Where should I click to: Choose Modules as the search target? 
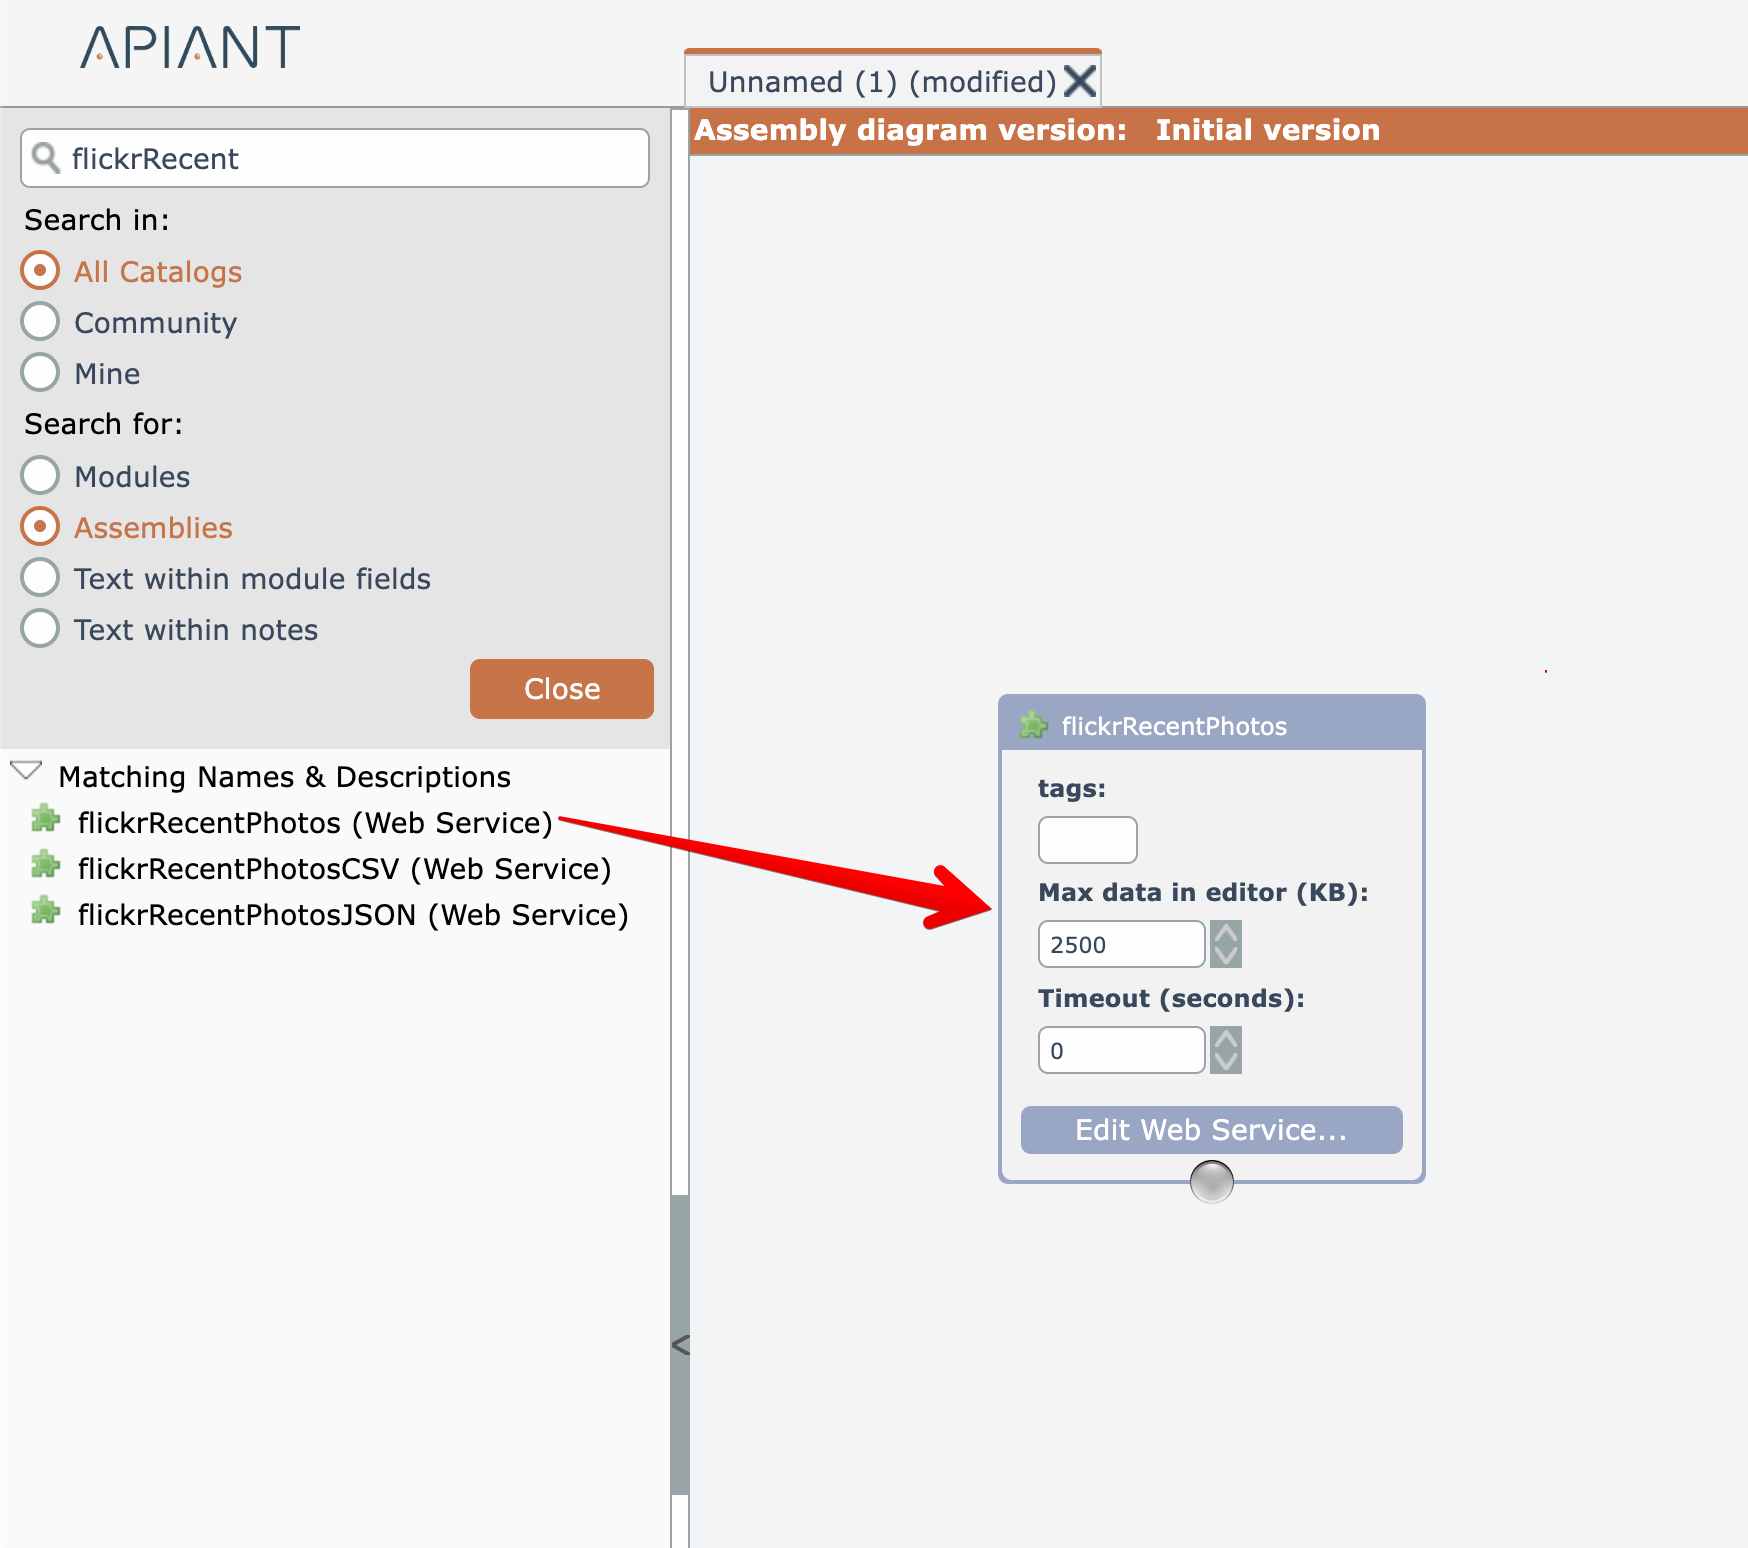pos(40,476)
